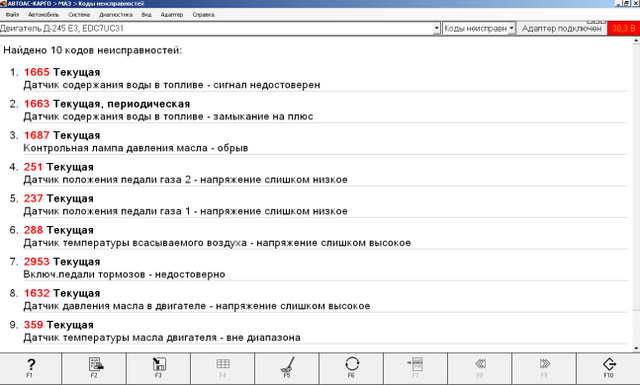Viewport: 640px width, 385px height.
Task: Click scrollbar up arrow of fault list
Action: pyautogui.click(x=636, y=41)
